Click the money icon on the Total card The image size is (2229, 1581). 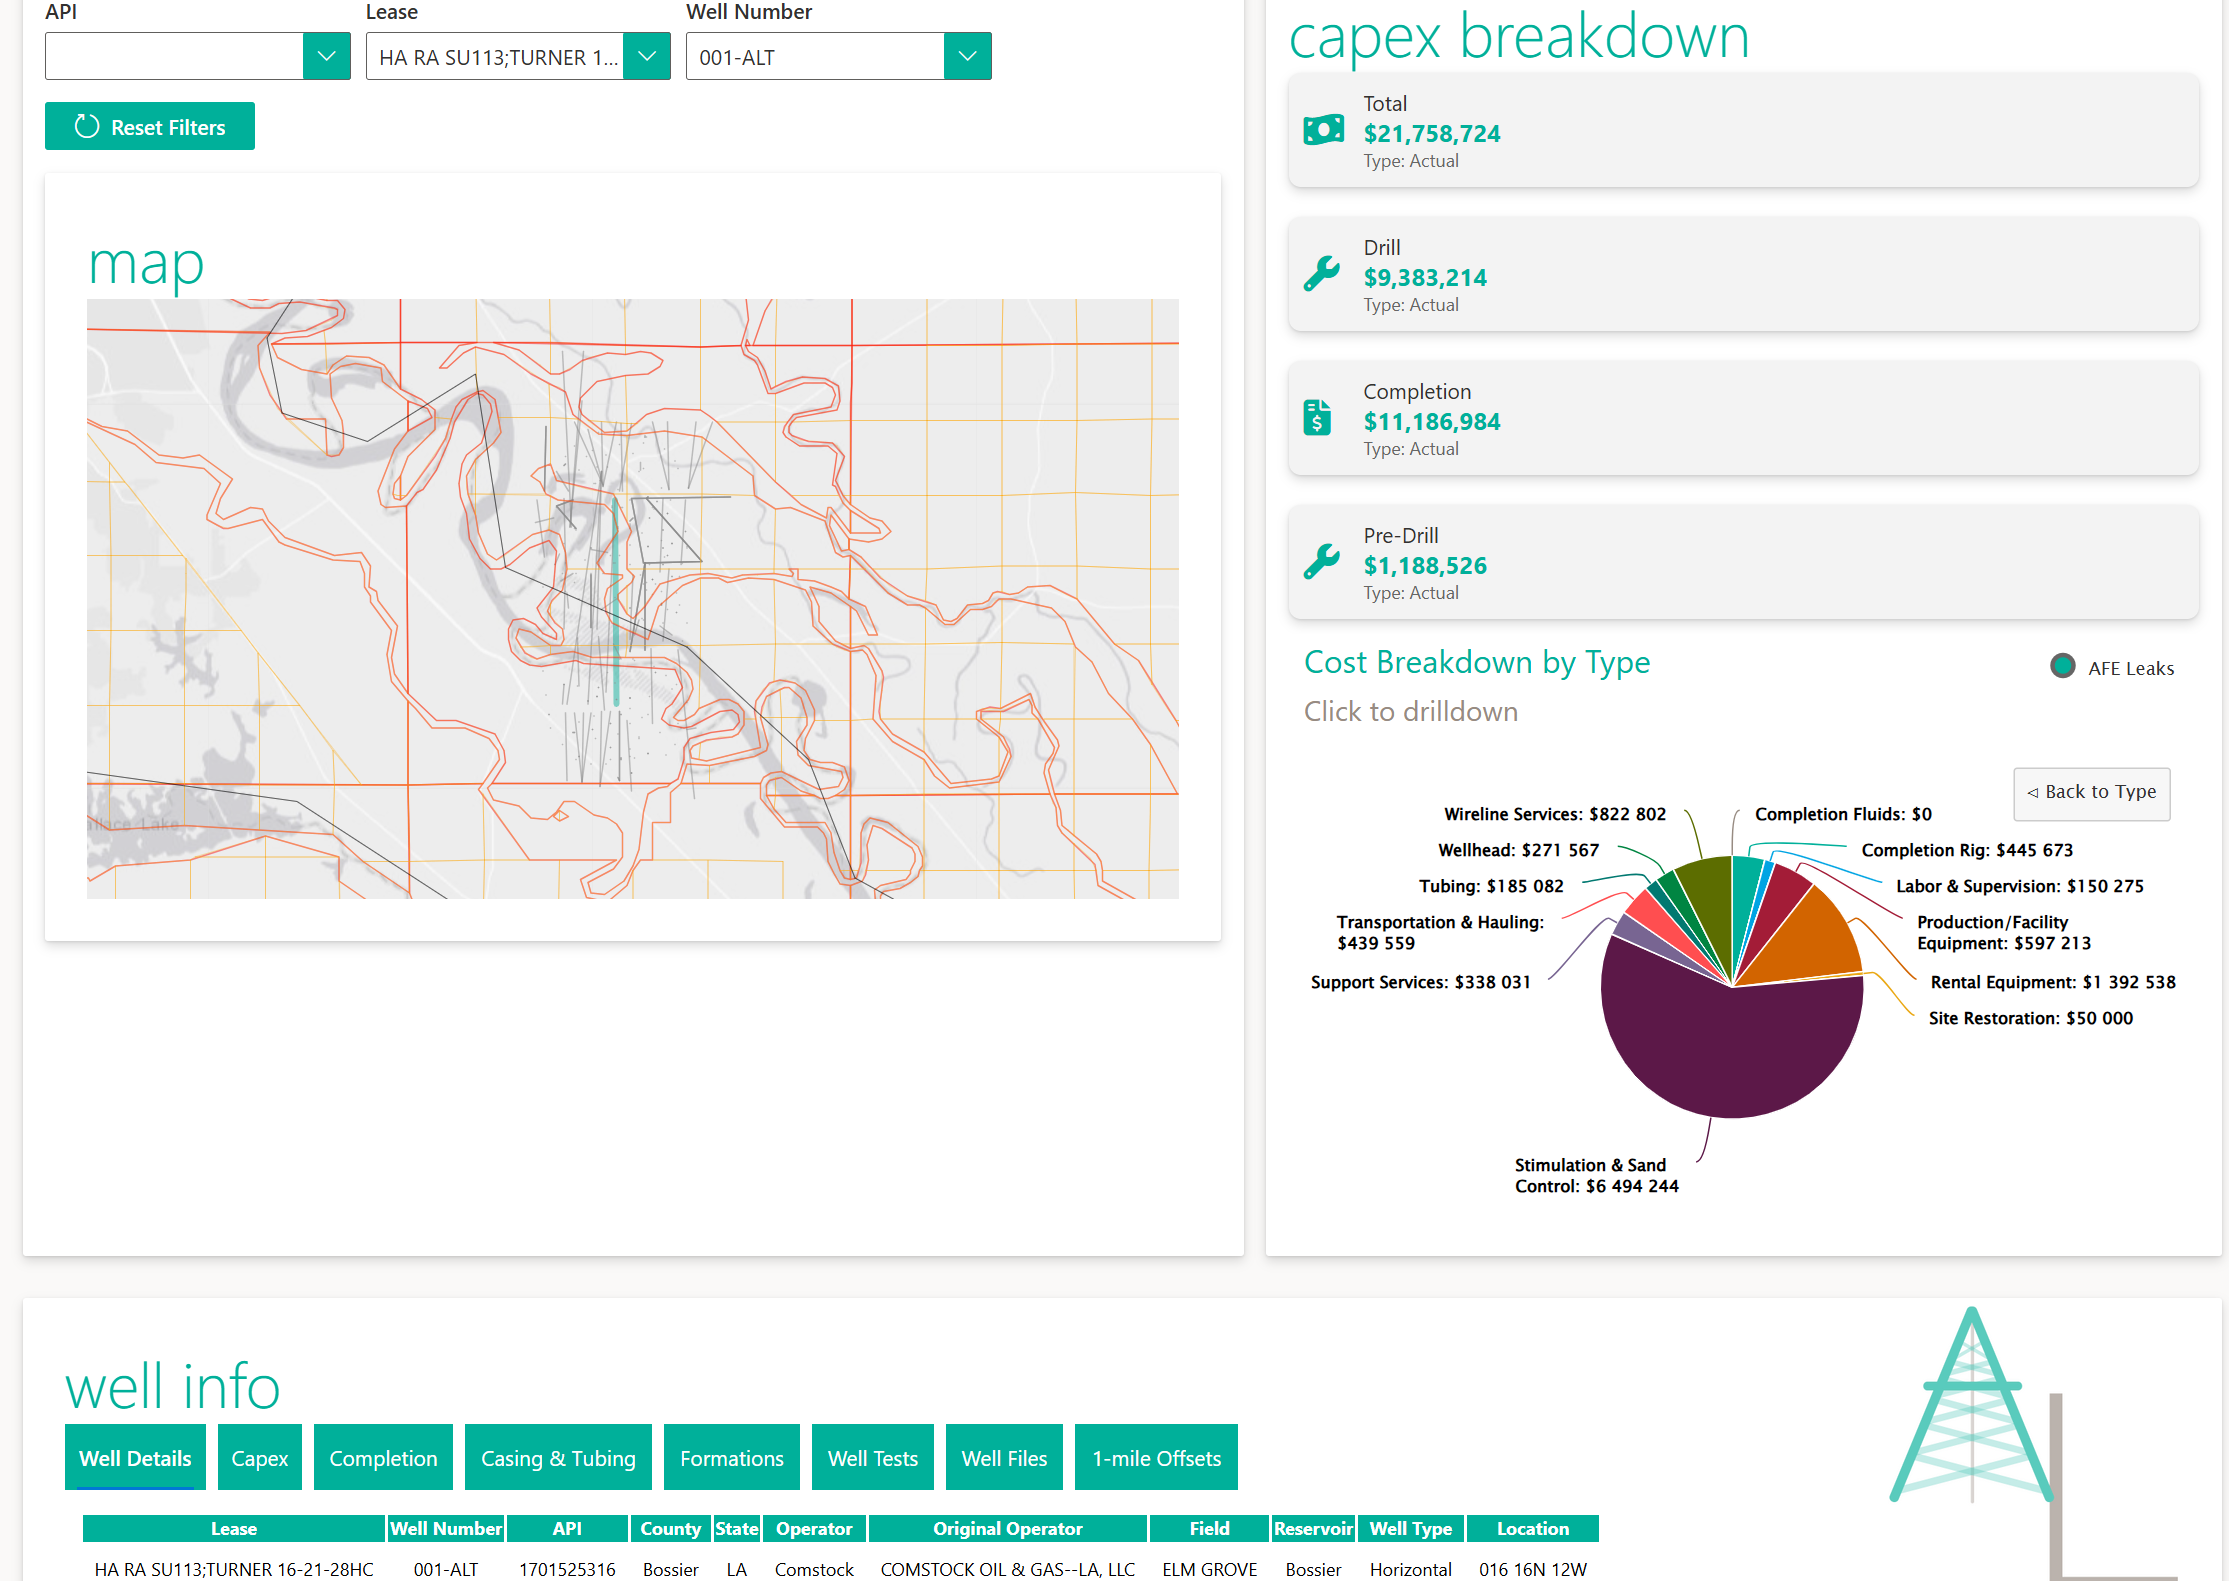pyautogui.click(x=1323, y=130)
